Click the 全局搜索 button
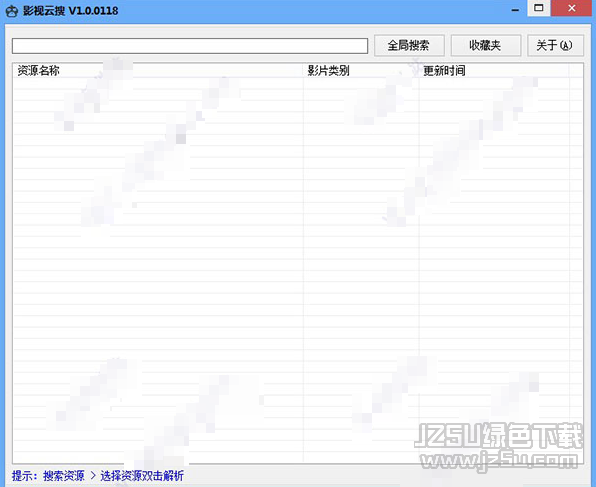The width and height of the screenshot is (596, 487). [409, 46]
